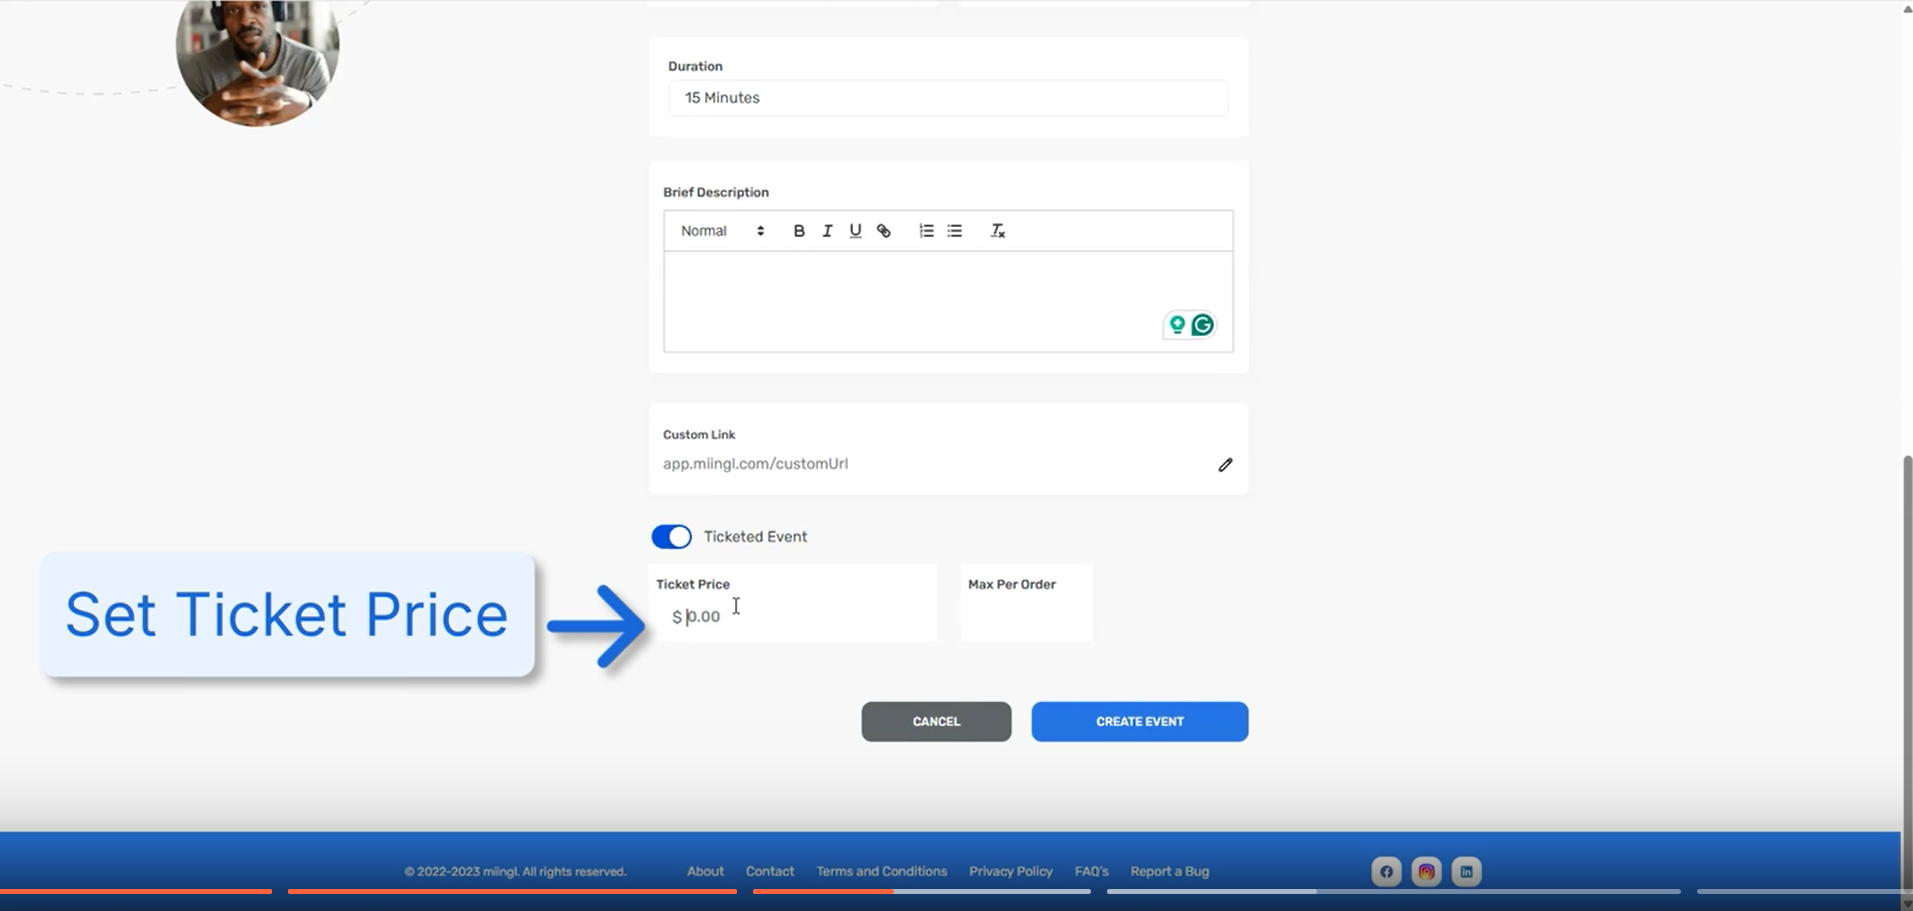This screenshot has height=911, width=1913.
Task: Open the Normal text style dropdown
Action: (x=722, y=231)
